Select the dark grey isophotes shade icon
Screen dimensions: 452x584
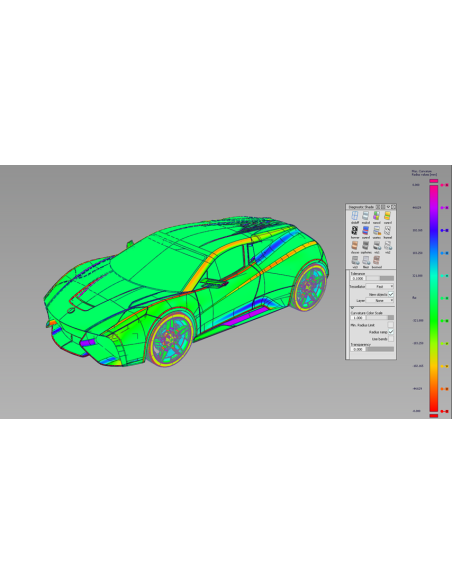pos(366,245)
